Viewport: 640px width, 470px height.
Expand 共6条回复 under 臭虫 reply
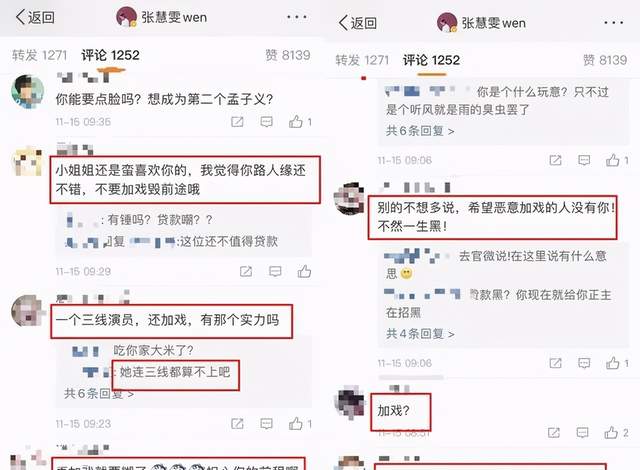pos(420,131)
